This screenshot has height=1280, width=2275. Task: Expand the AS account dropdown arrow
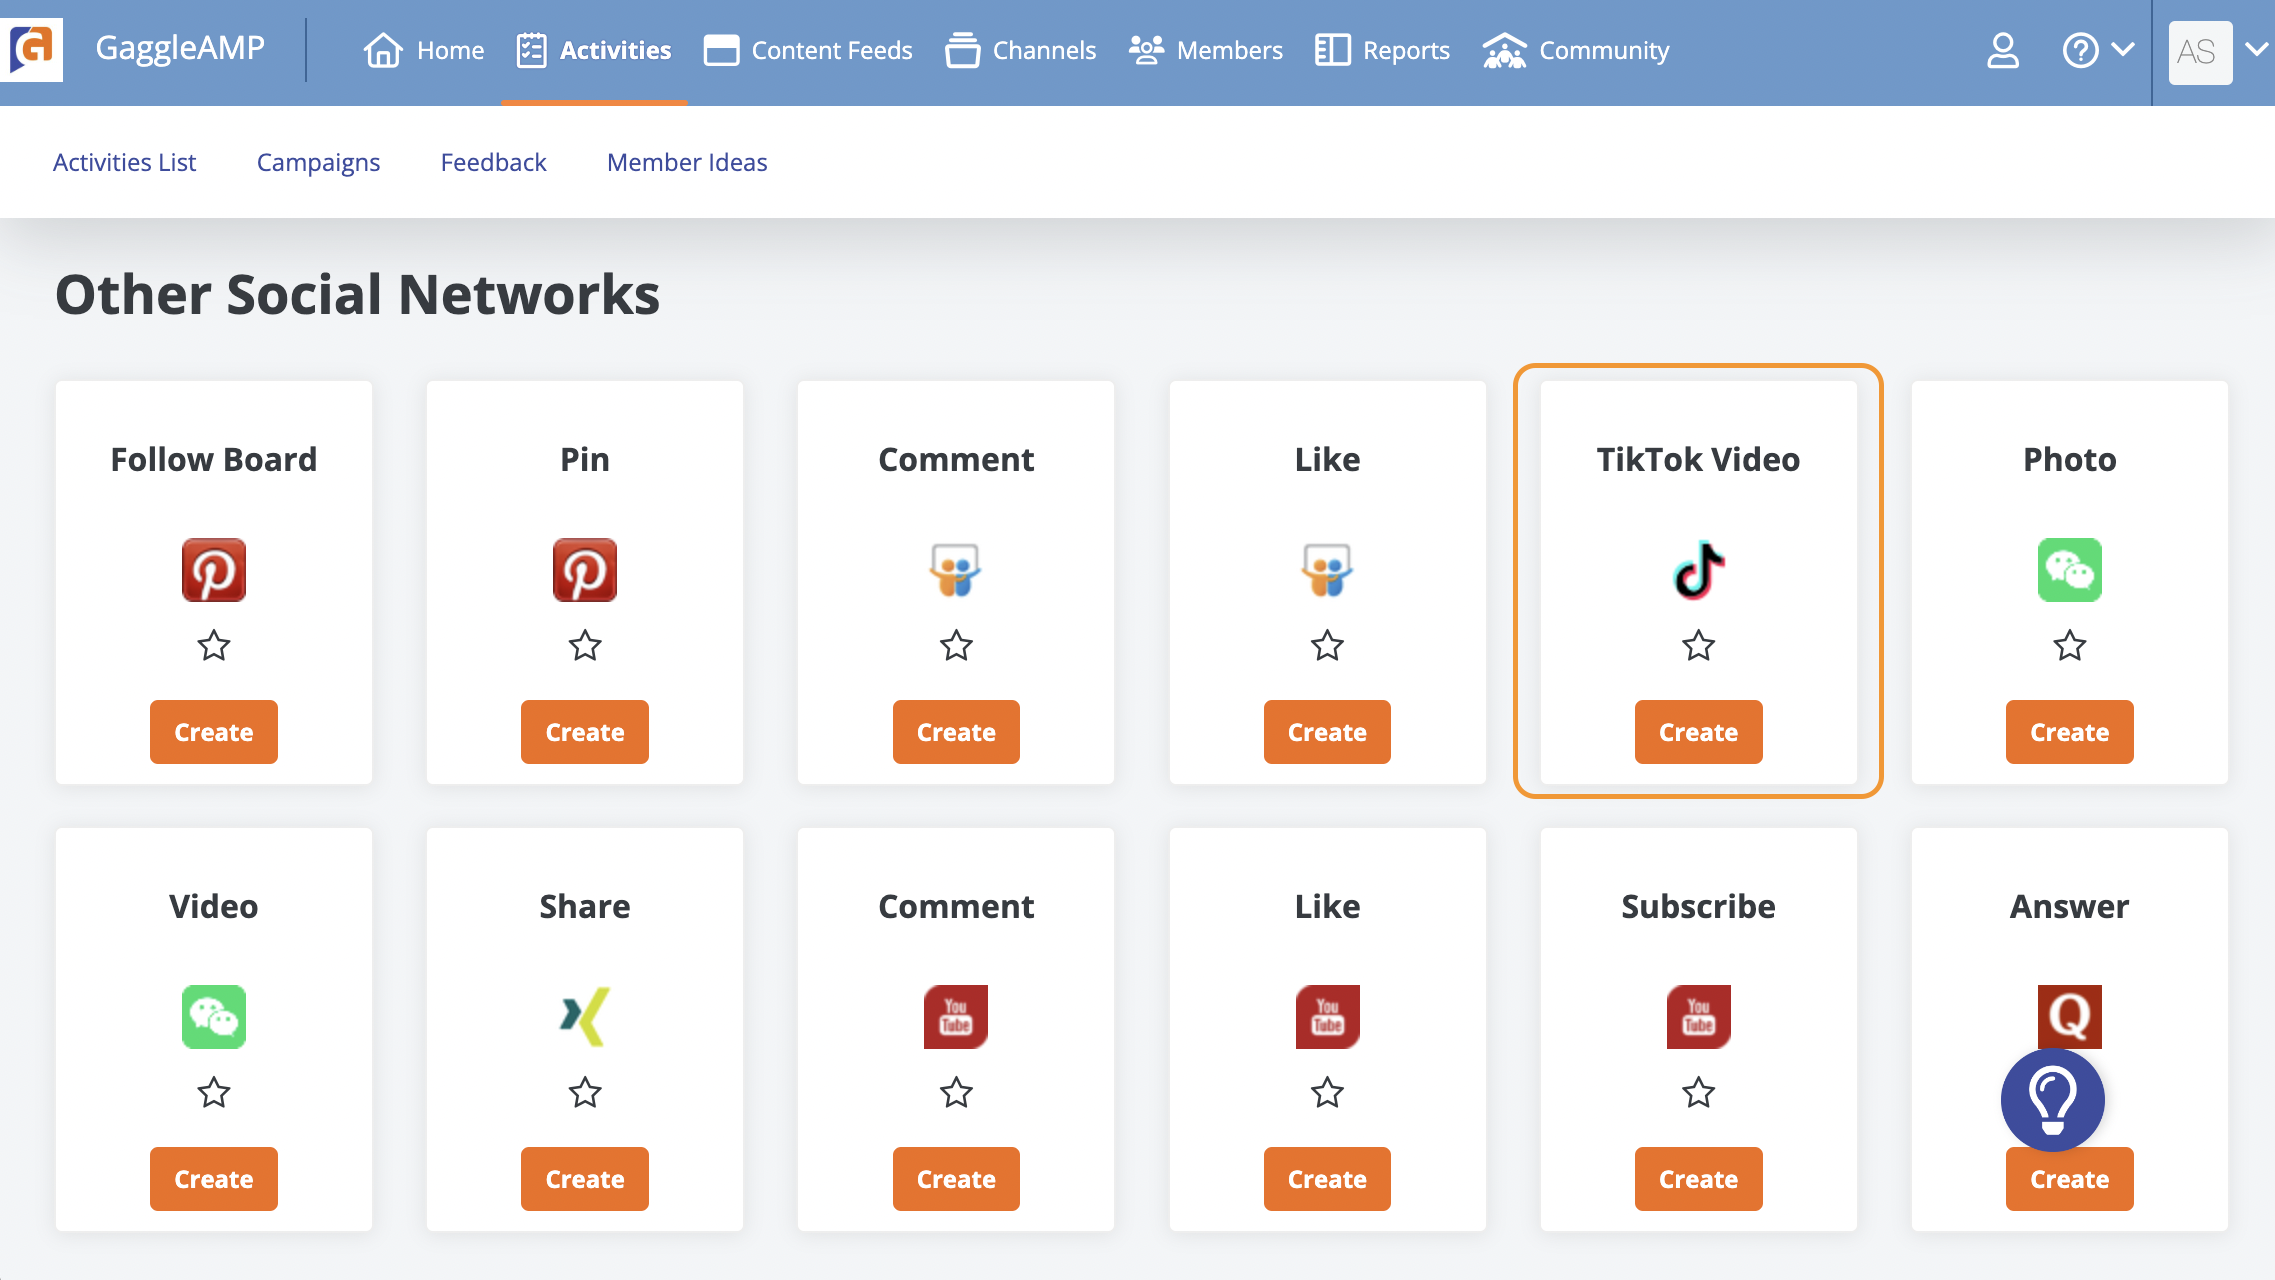point(2256,49)
